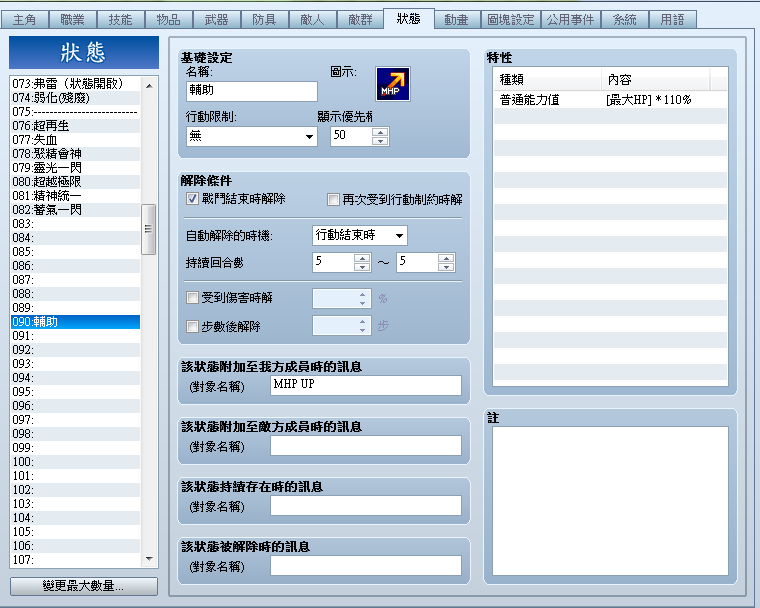Increase minimum 持續回合數 with up arrow
The height and width of the screenshot is (608, 760).
(362, 258)
